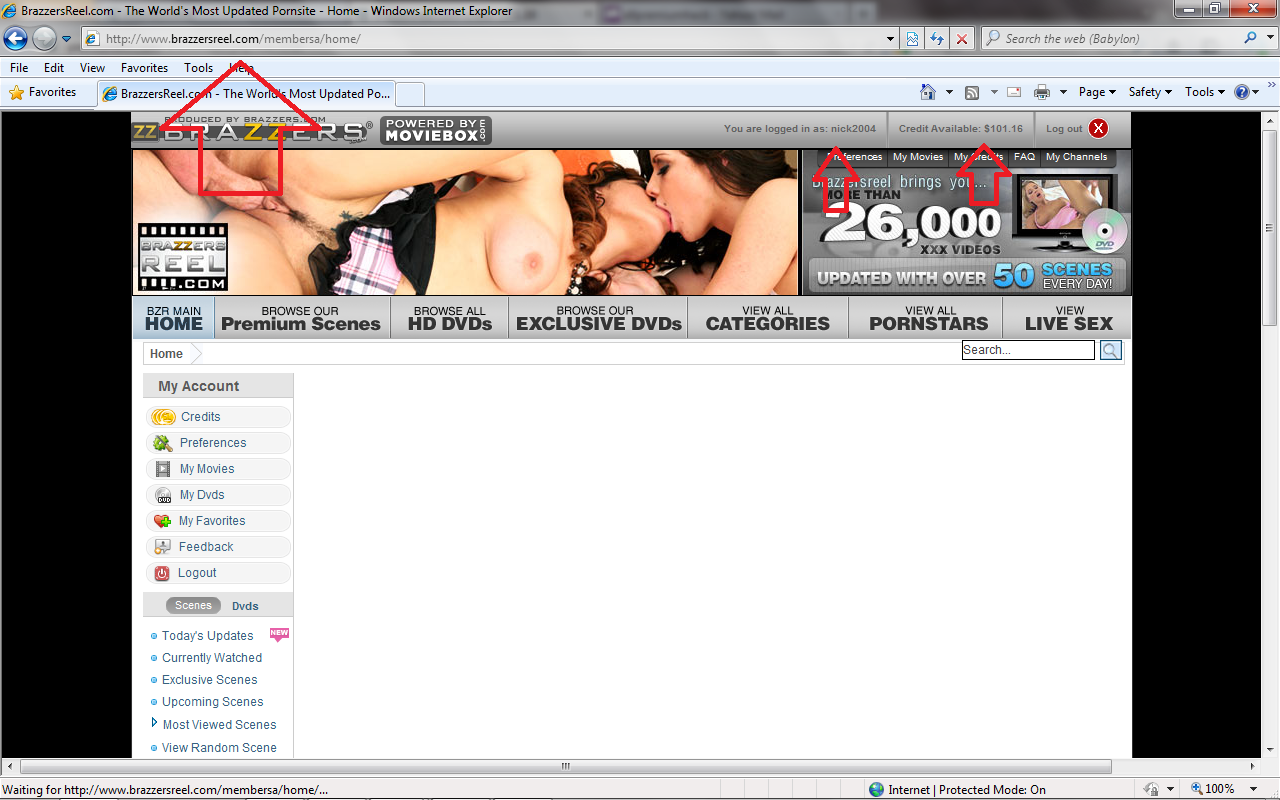The image size is (1280, 800).
Task: Click the BZR Main Home navigation tab
Action: click(174, 318)
